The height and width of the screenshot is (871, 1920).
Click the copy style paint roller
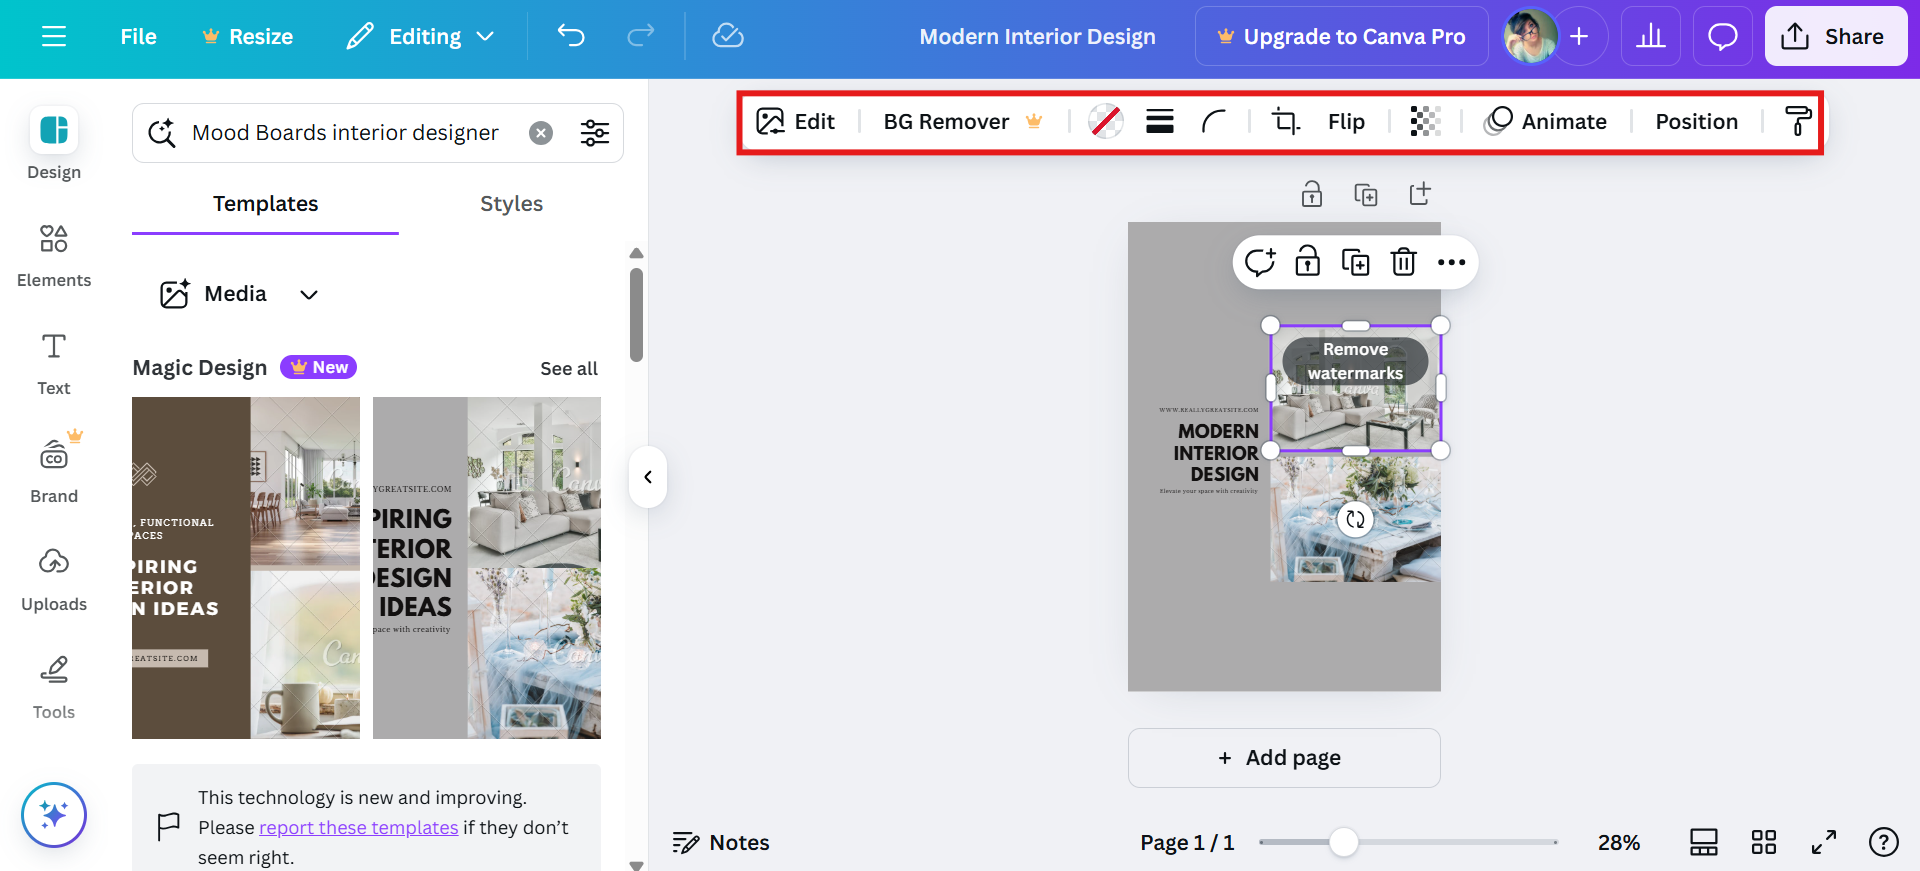point(1797,122)
